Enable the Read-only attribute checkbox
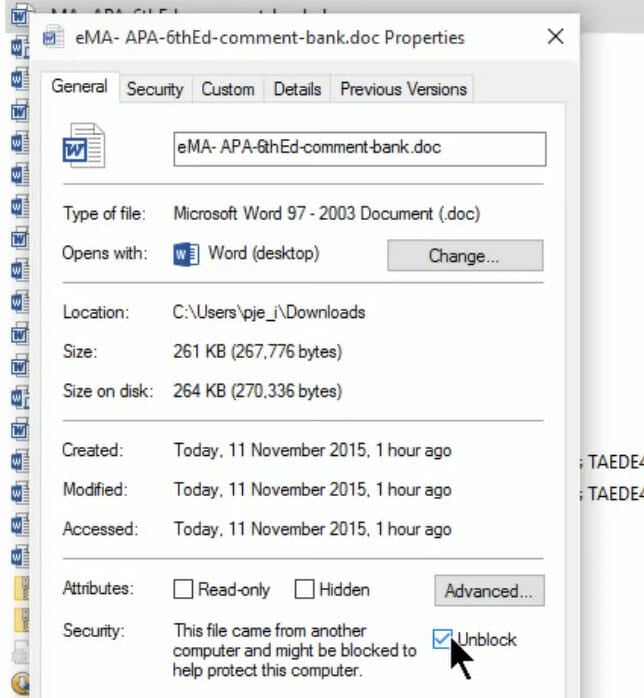Screen dimensions: 644x698 coord(183,589)
